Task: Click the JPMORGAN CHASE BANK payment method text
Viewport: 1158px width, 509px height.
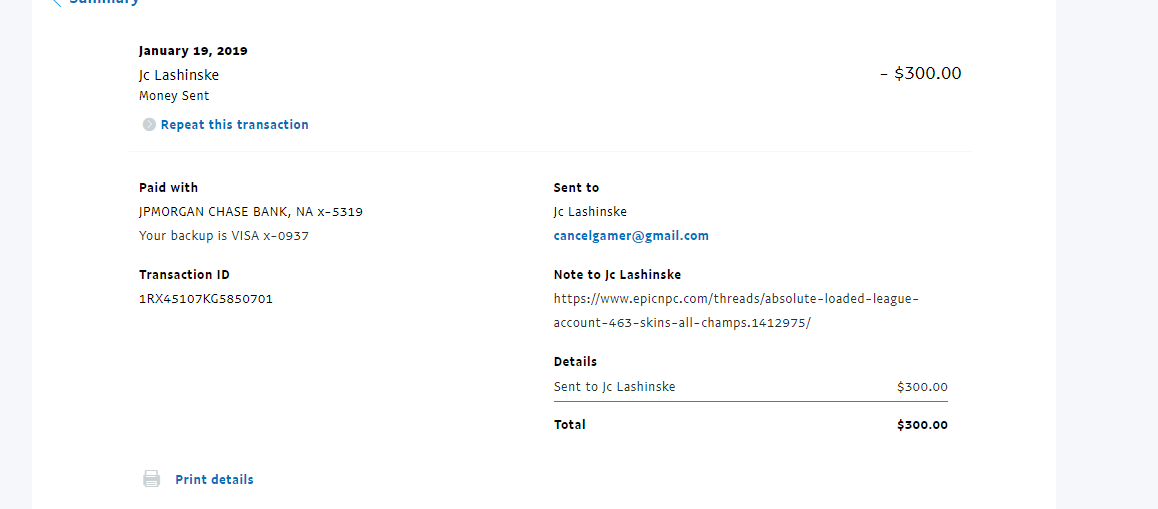Action: click(250, 212)
